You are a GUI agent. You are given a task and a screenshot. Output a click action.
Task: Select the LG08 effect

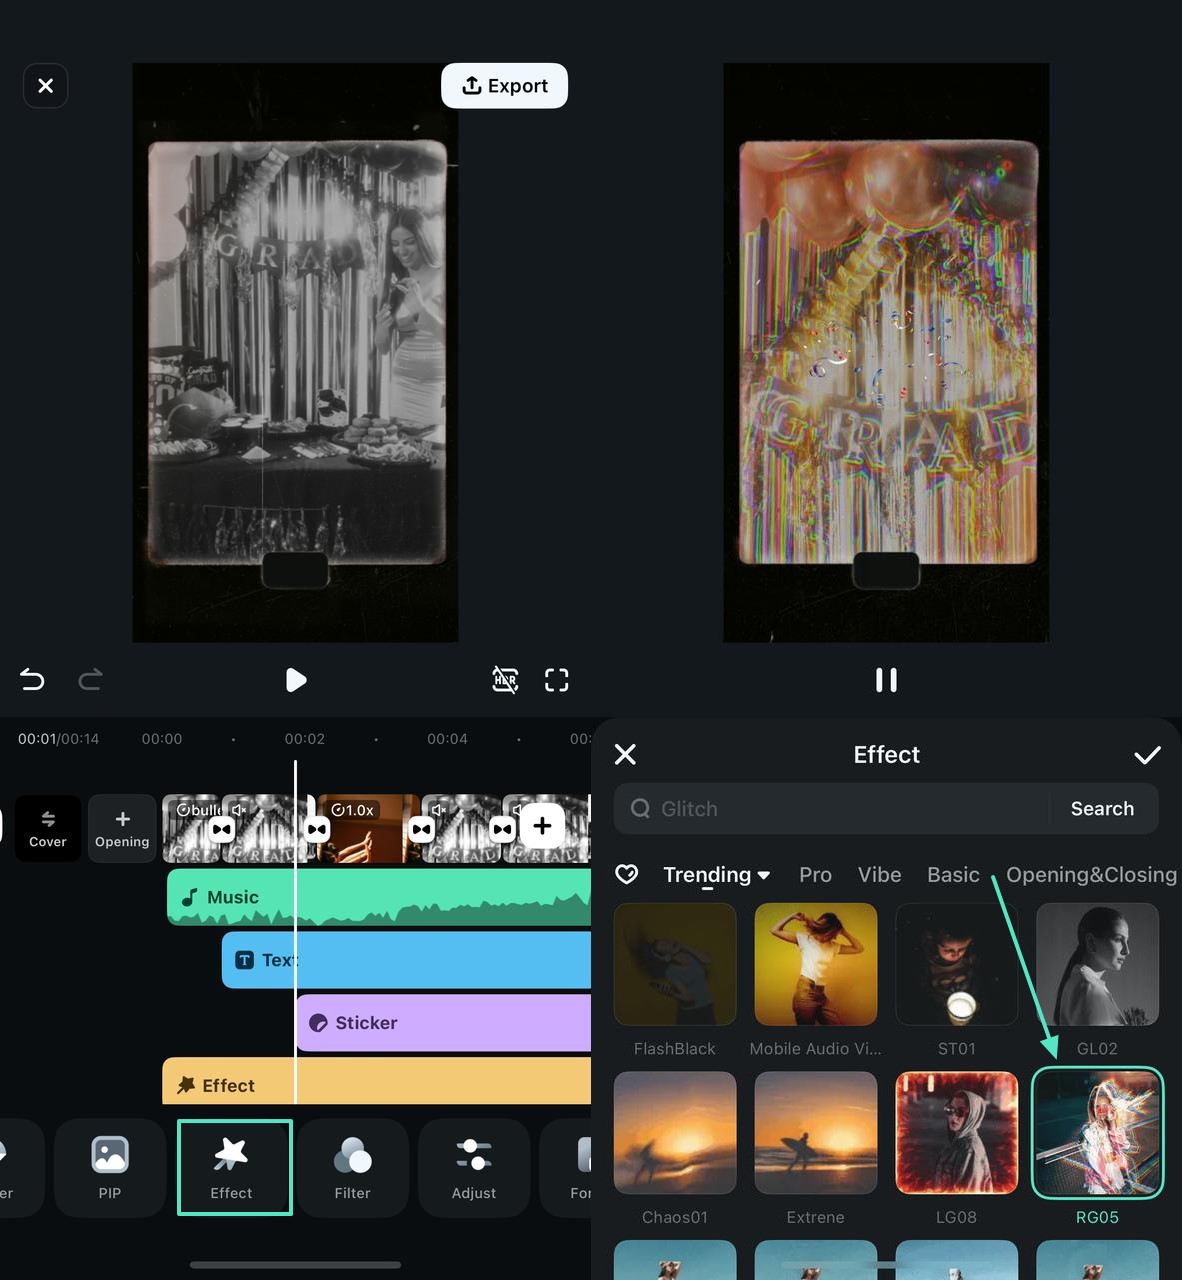[x=957, y=1133]
